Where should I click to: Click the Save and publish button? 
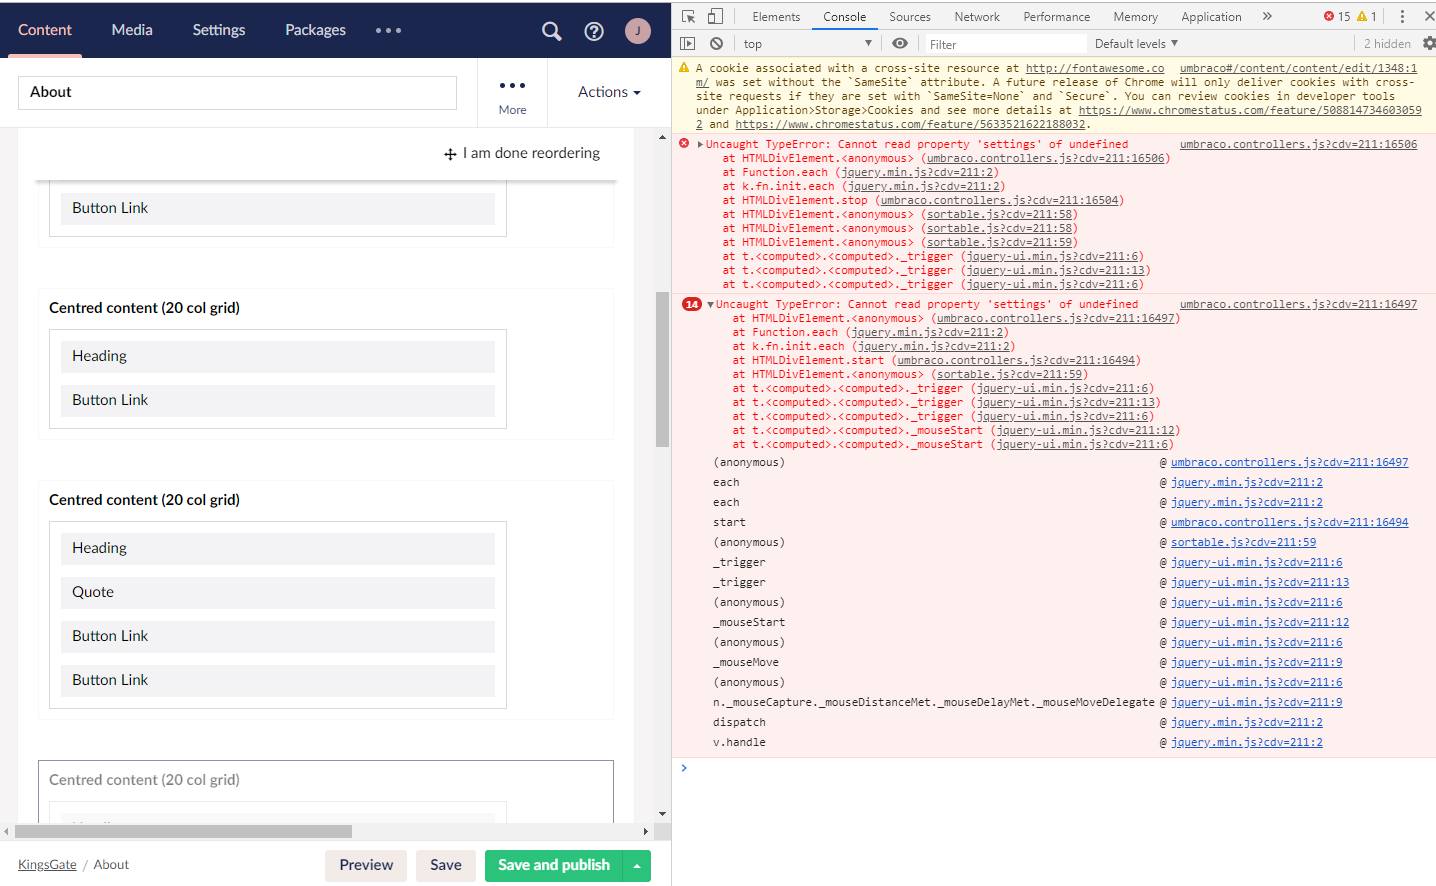[x=553, y=866]
